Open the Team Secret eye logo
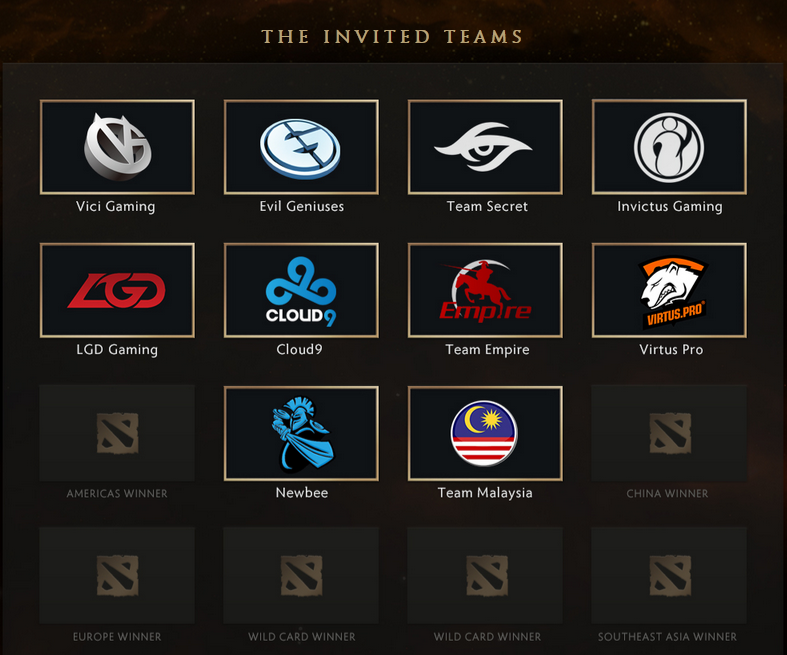The height and width of the screenshot is (655, 787). 485,147
